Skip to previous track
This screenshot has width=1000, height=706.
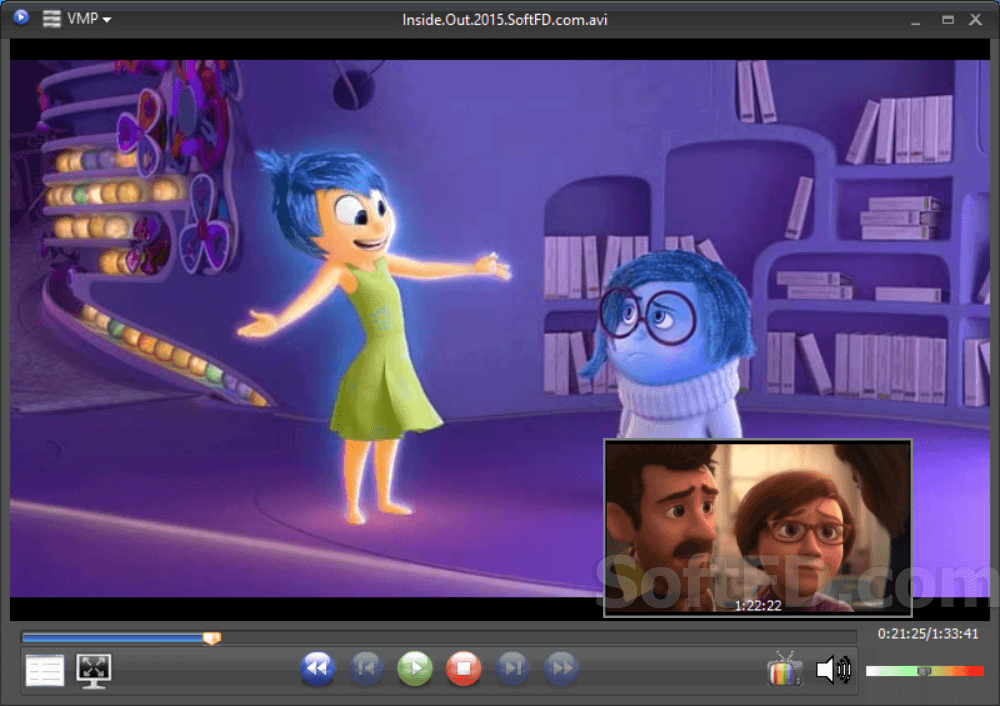click(x=366, y=668)
